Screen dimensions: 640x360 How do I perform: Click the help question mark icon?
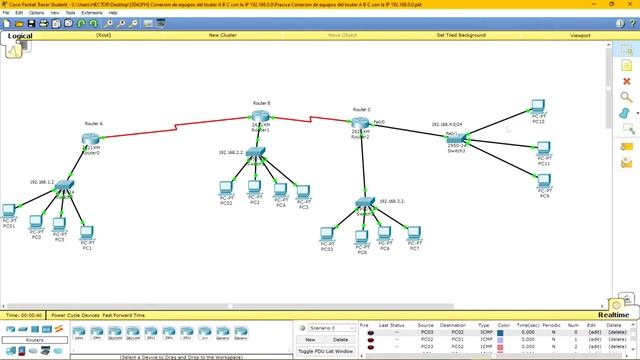(x=632, y=24)
